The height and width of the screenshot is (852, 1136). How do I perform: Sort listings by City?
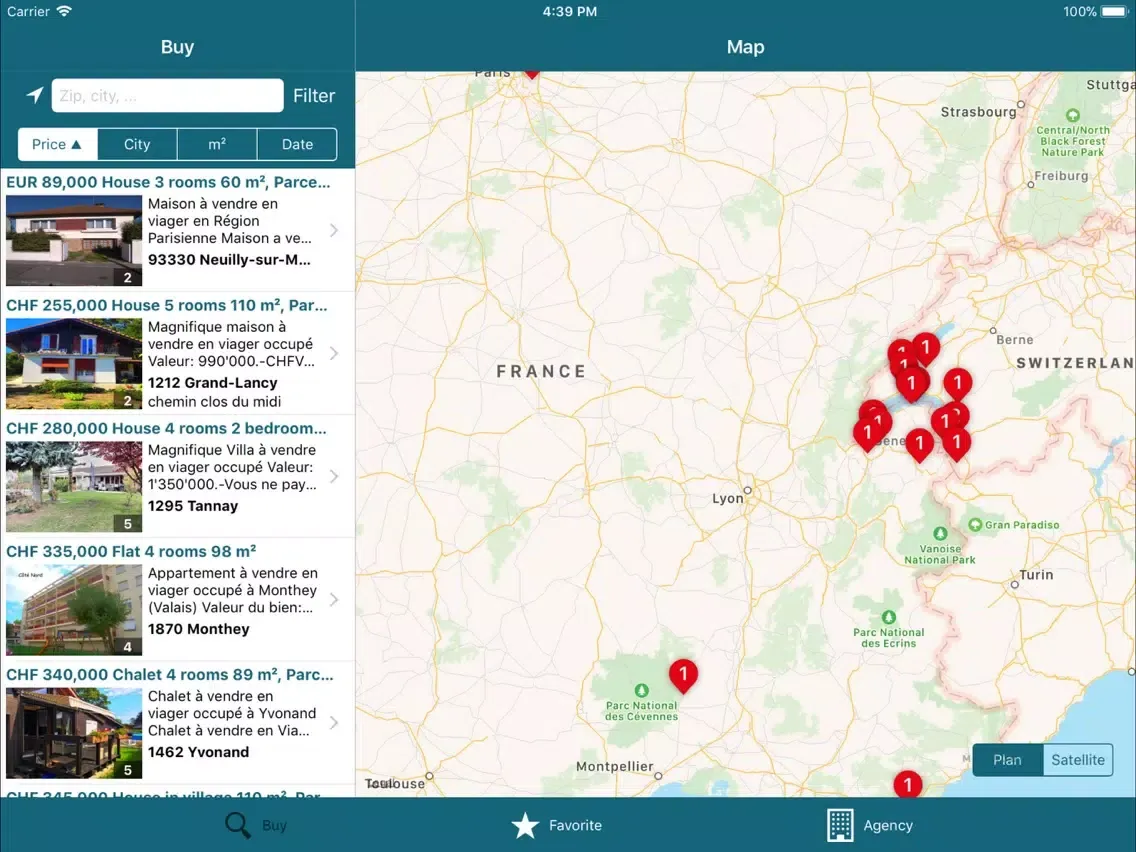tap(137, 144)
